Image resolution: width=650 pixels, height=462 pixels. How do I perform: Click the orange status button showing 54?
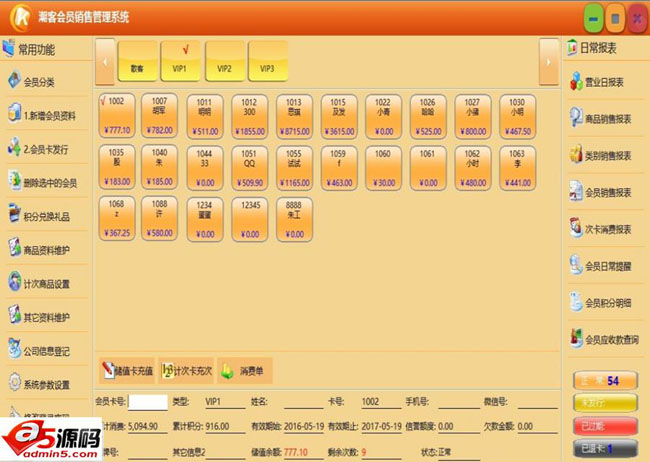click(605, 380)
